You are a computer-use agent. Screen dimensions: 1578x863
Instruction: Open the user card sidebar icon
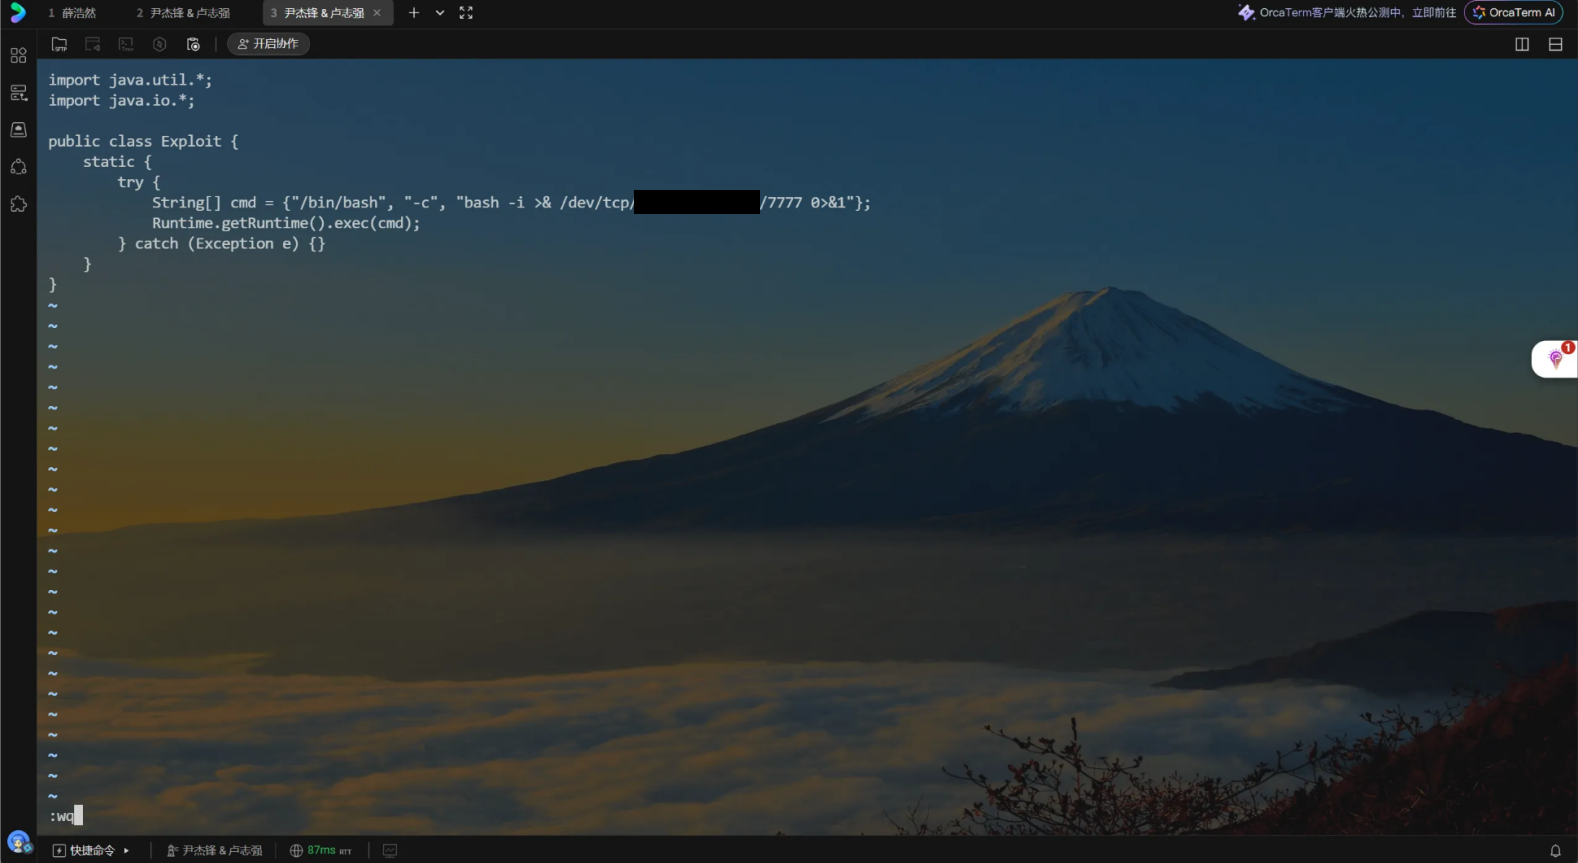[18, 129]
